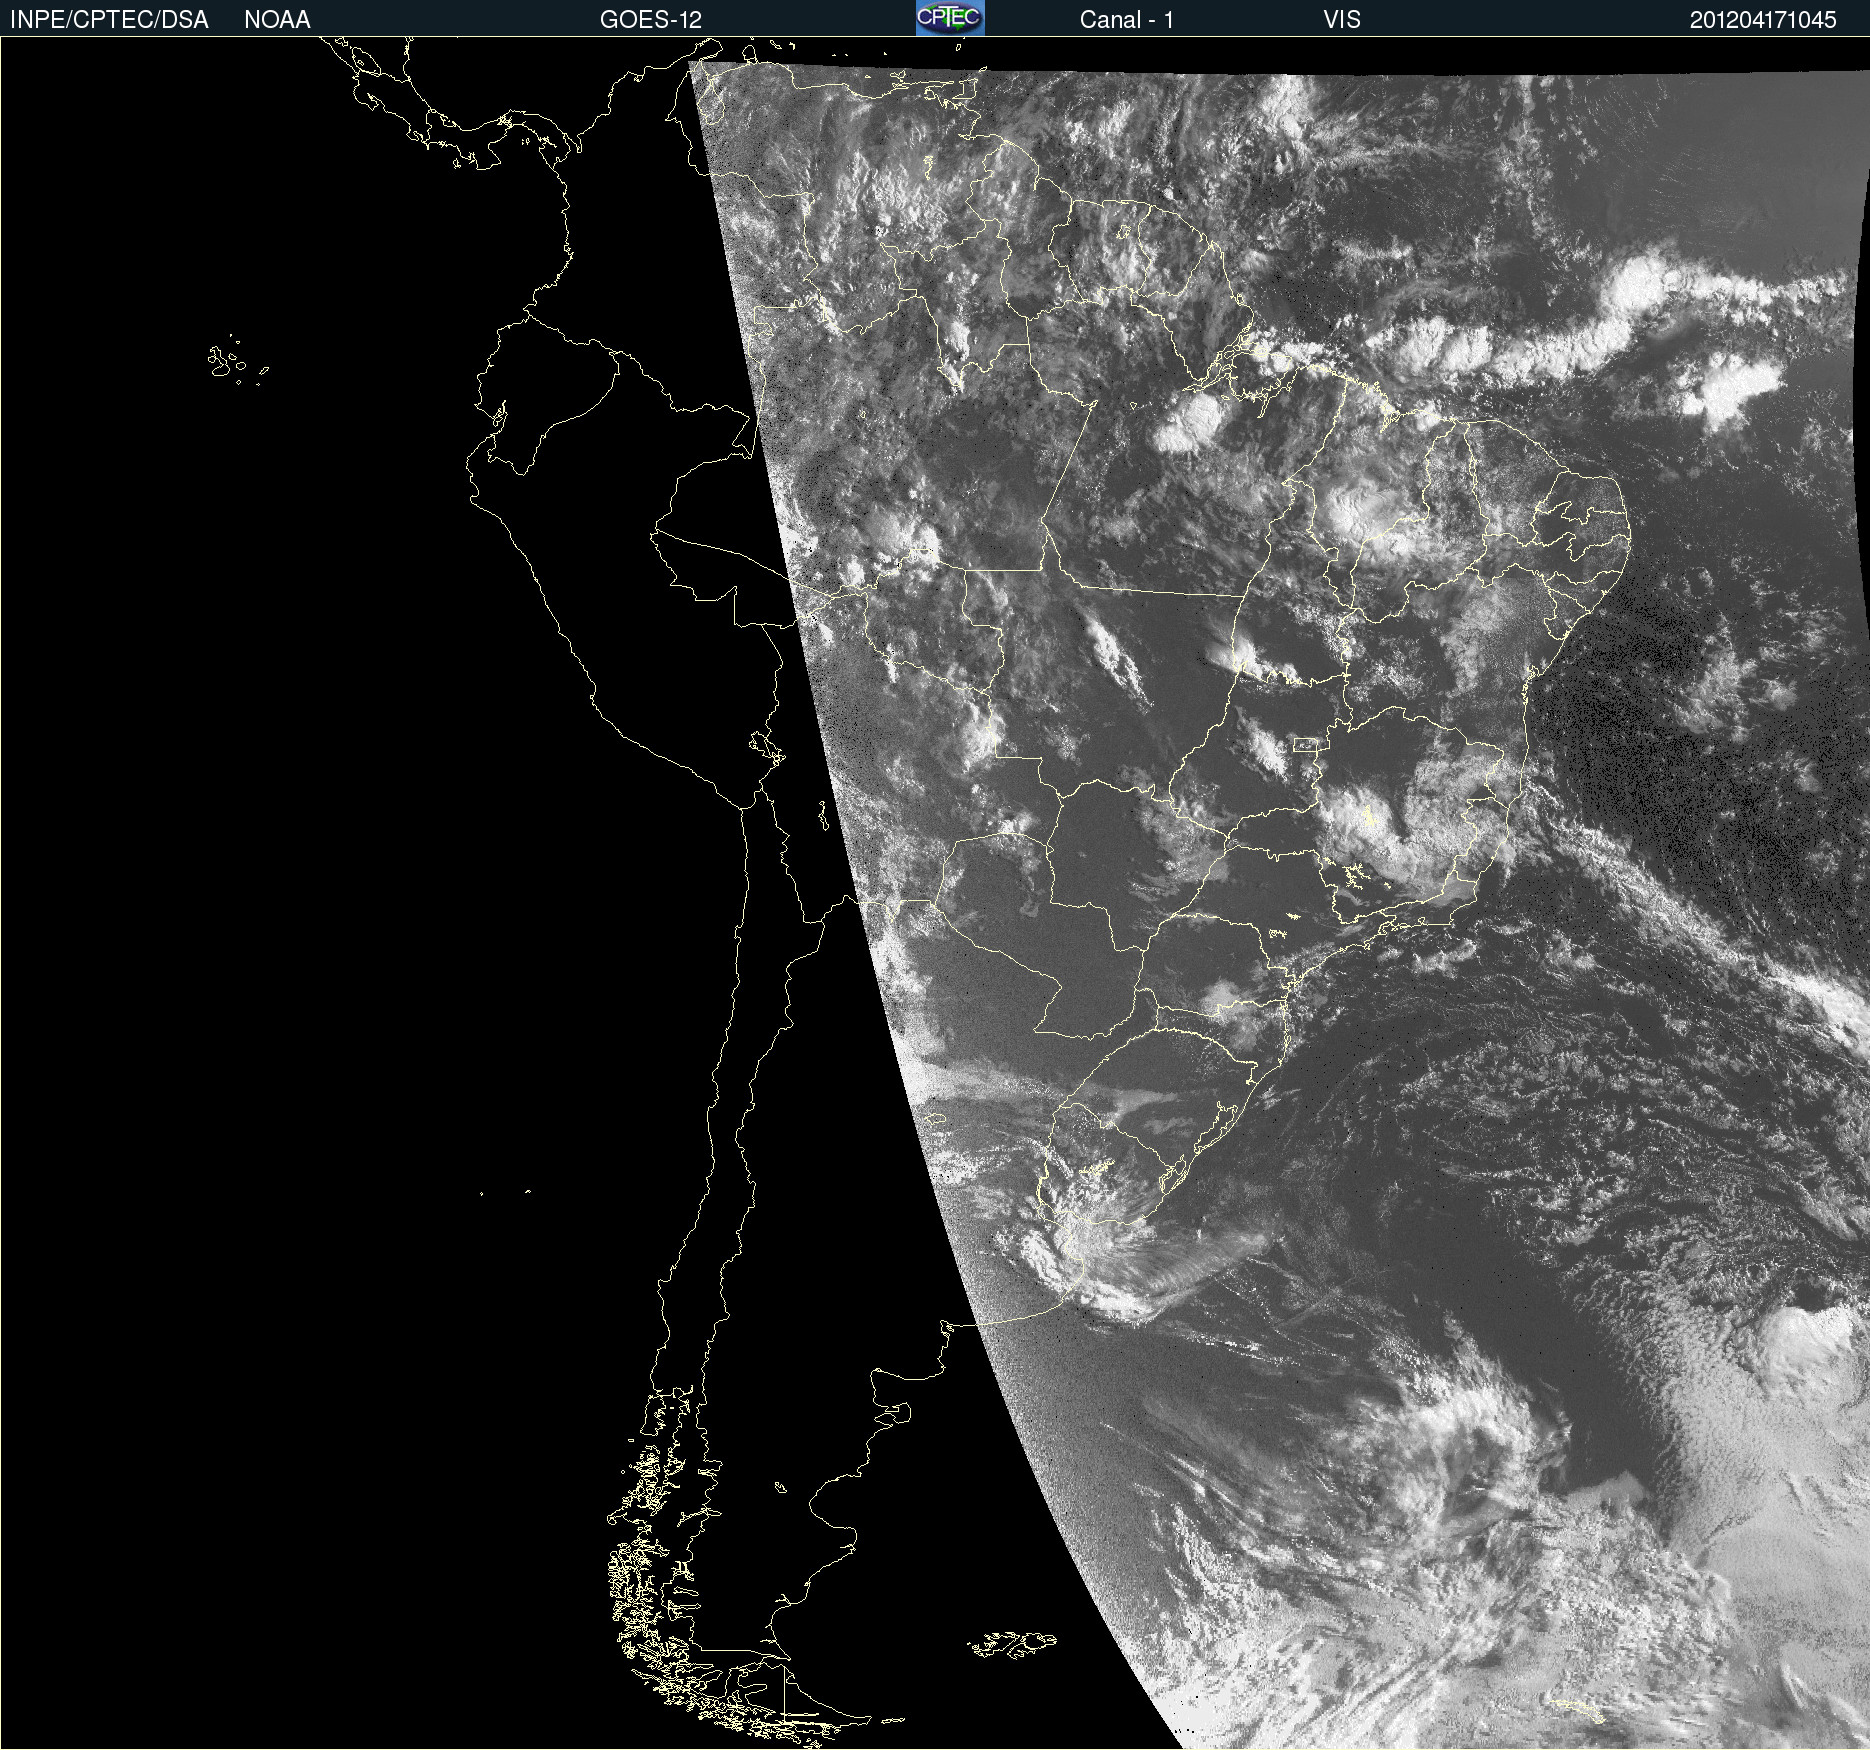Screen dimensions: 1870x1750
Task: Click the GOES-12 satellite label
Action: (x=651, y=20)
